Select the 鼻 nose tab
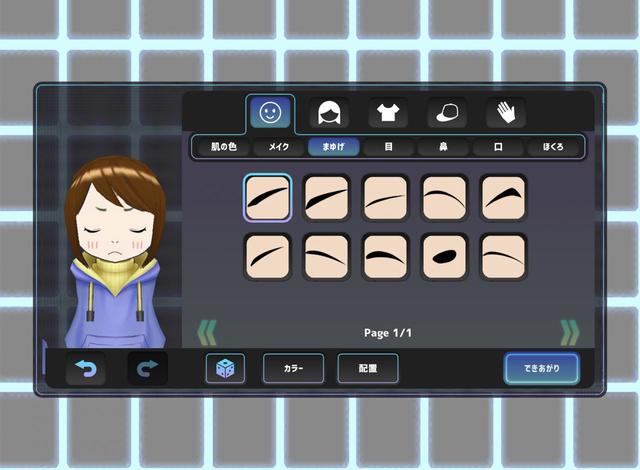The height and width of the screenshot is (470, 640). (x=443, y=146)
